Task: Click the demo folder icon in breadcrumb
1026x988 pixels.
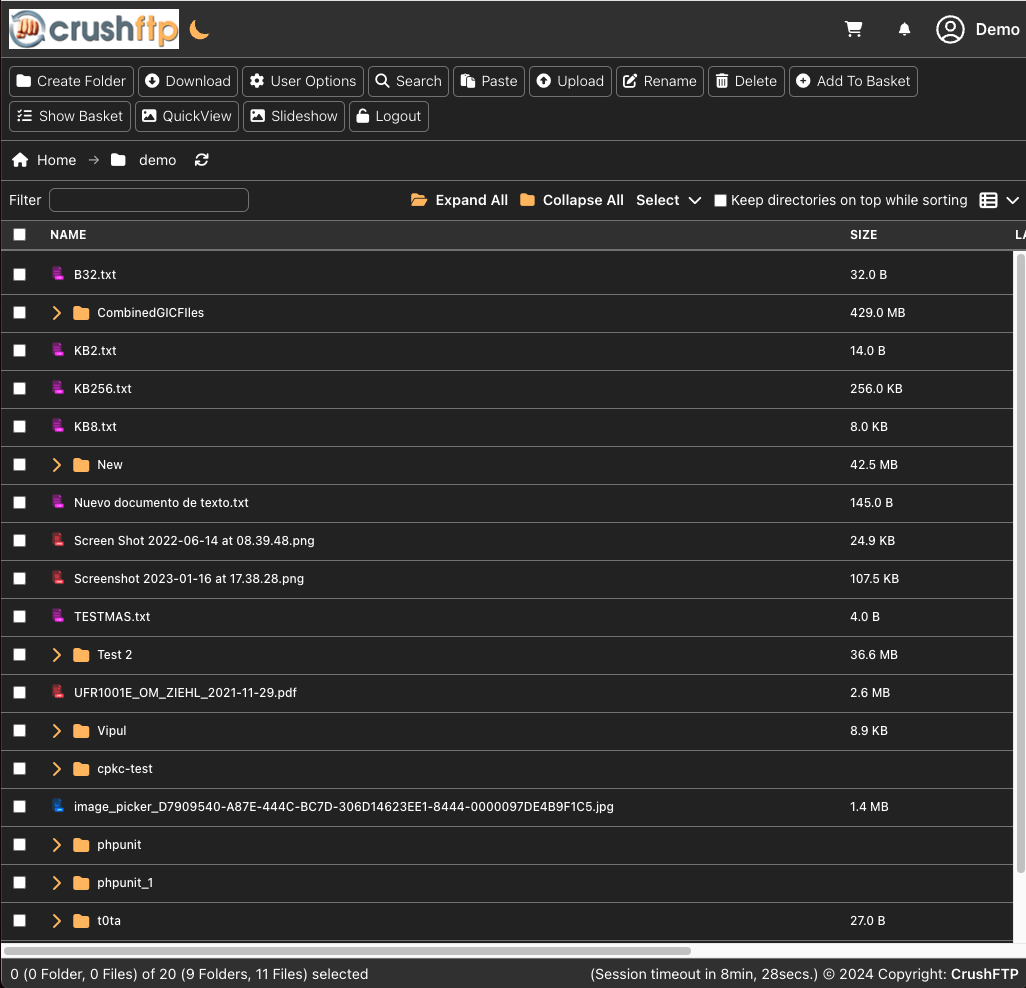Action: [118, 160]
